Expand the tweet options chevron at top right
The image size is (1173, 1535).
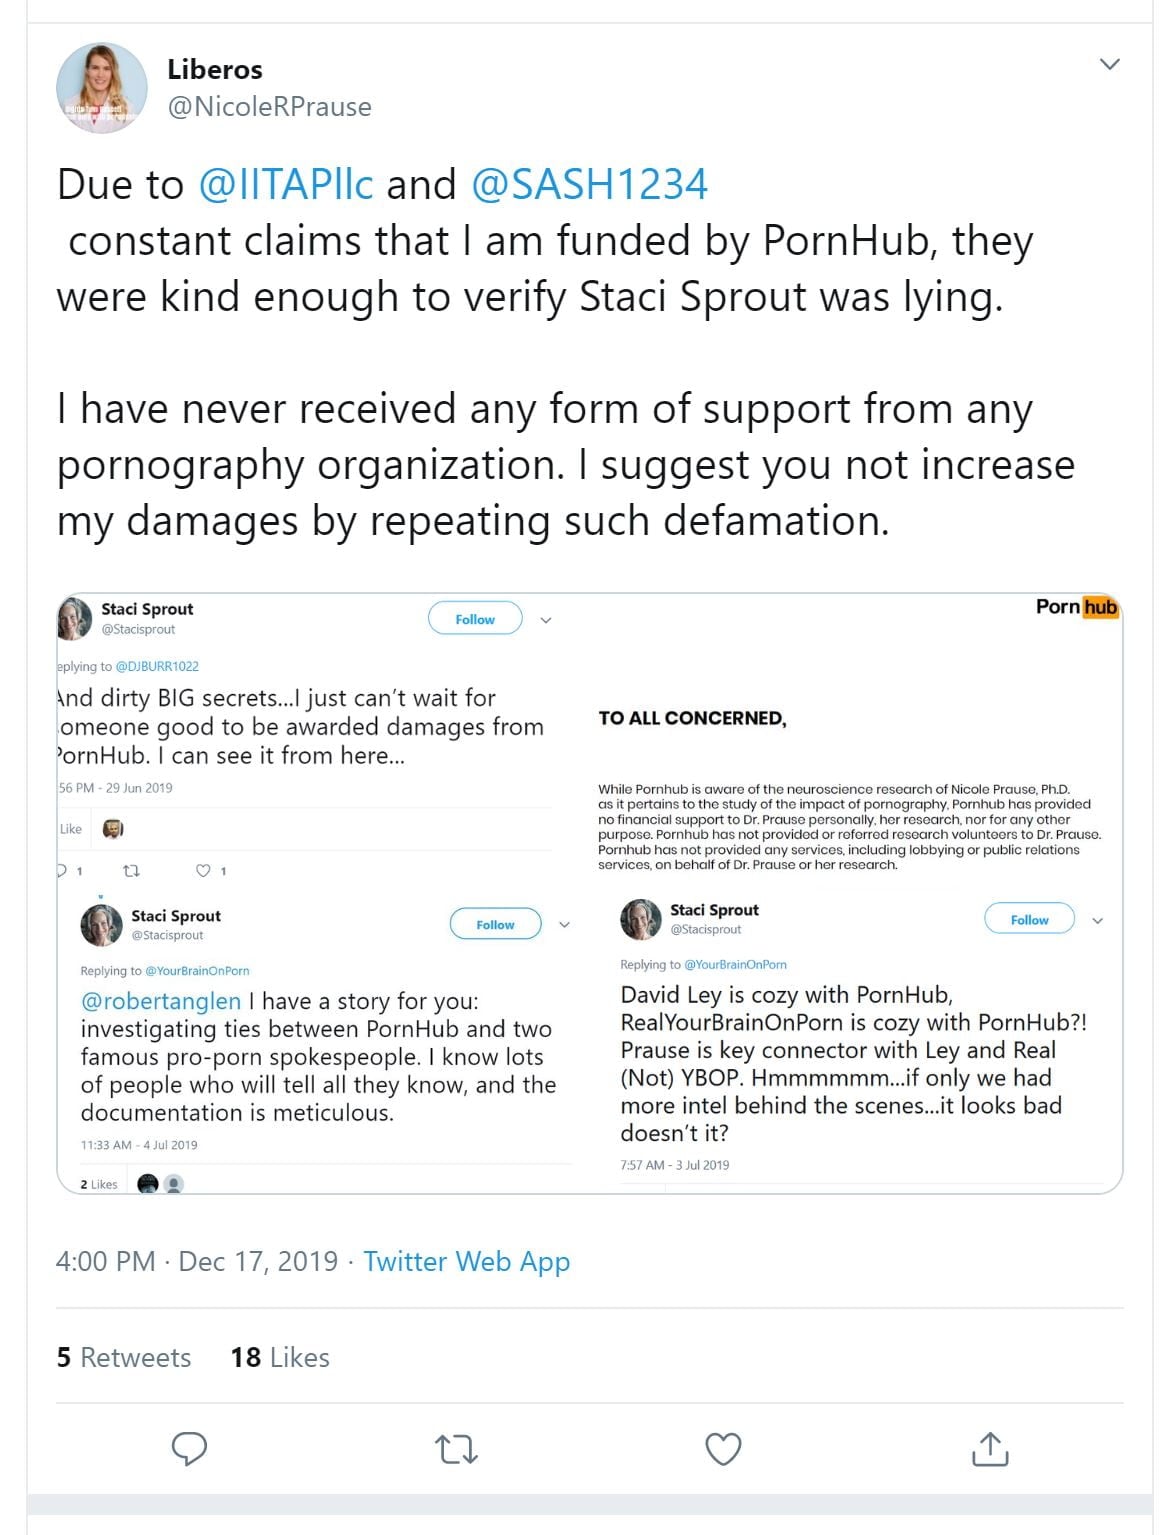tap(1109, 65)
